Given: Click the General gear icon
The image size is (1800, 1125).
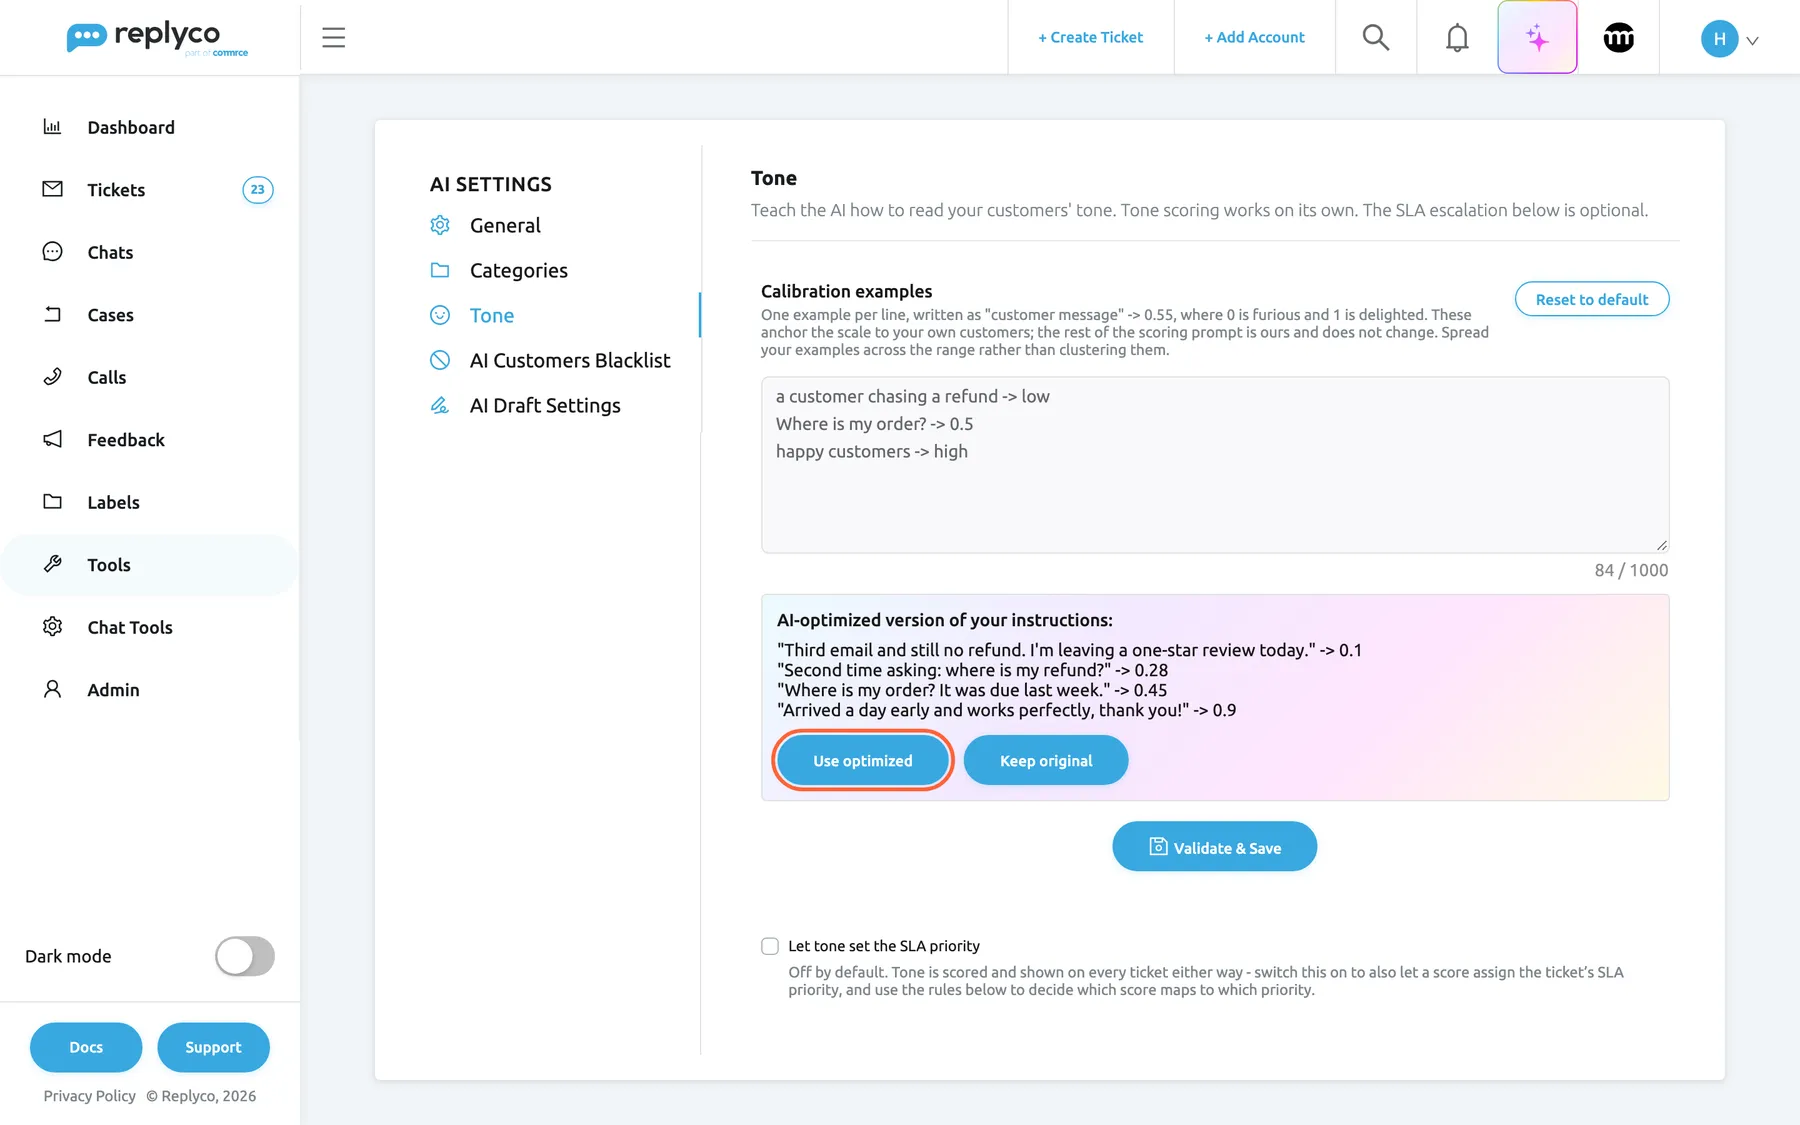Looking at the screenshot, I should tap(440, 225).
